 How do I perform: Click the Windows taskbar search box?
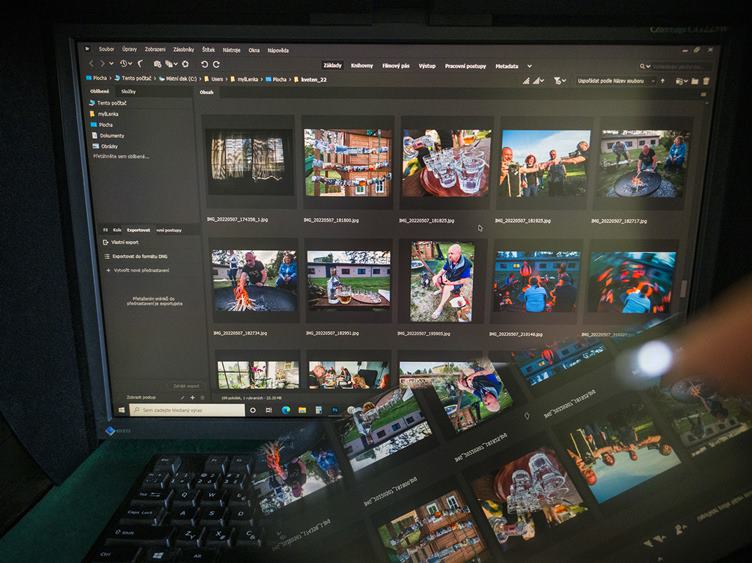coord(187,411)
